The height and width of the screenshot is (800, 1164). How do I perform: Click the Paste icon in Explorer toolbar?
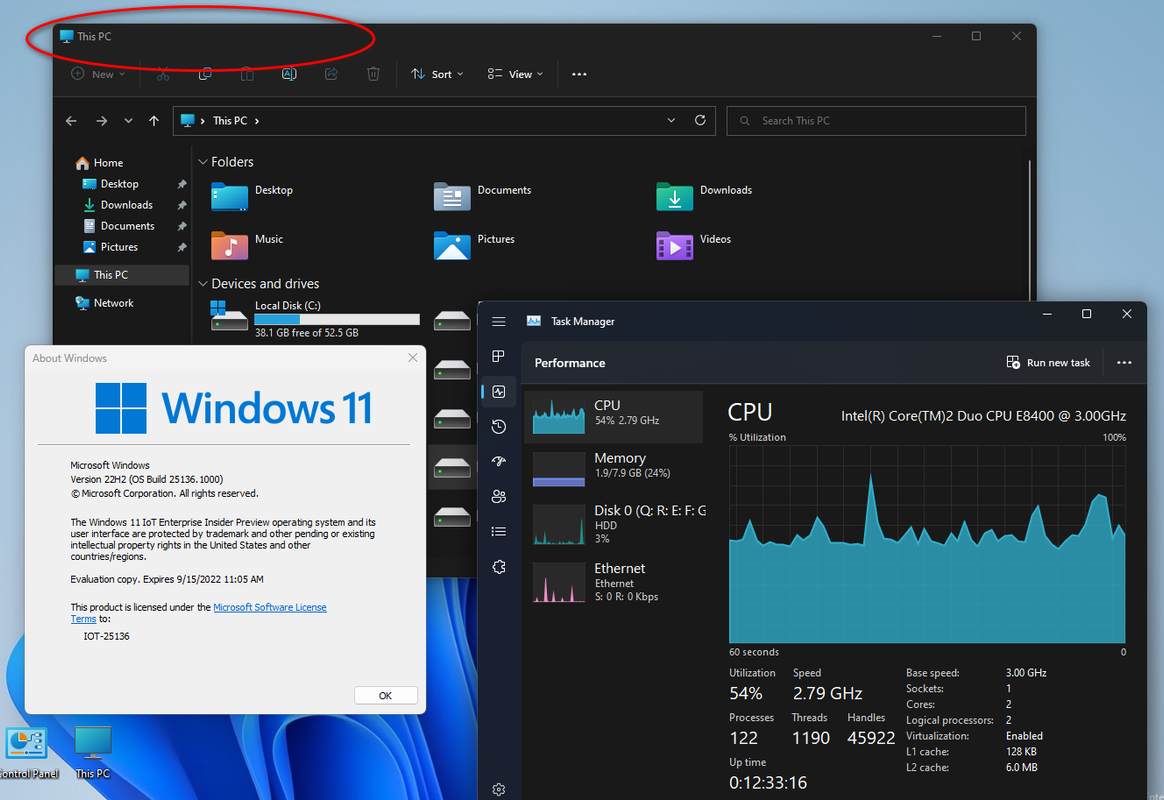(x=247, y=74)
